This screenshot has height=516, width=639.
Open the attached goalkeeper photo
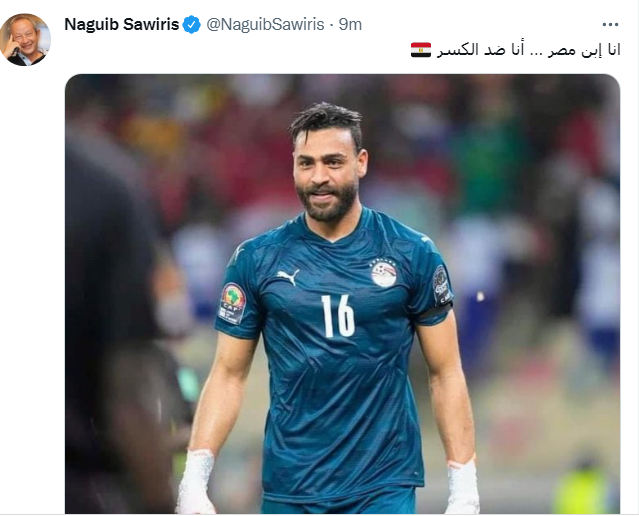point(342,293)
